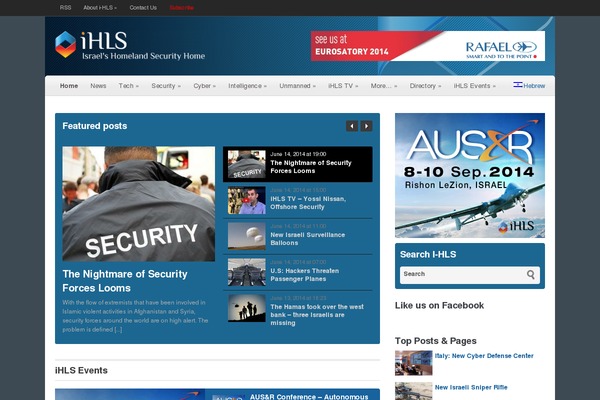This screenshot has height=400, width=600.
Task: Select the active Nightmare of Security list item
Action: pos(298,164)
